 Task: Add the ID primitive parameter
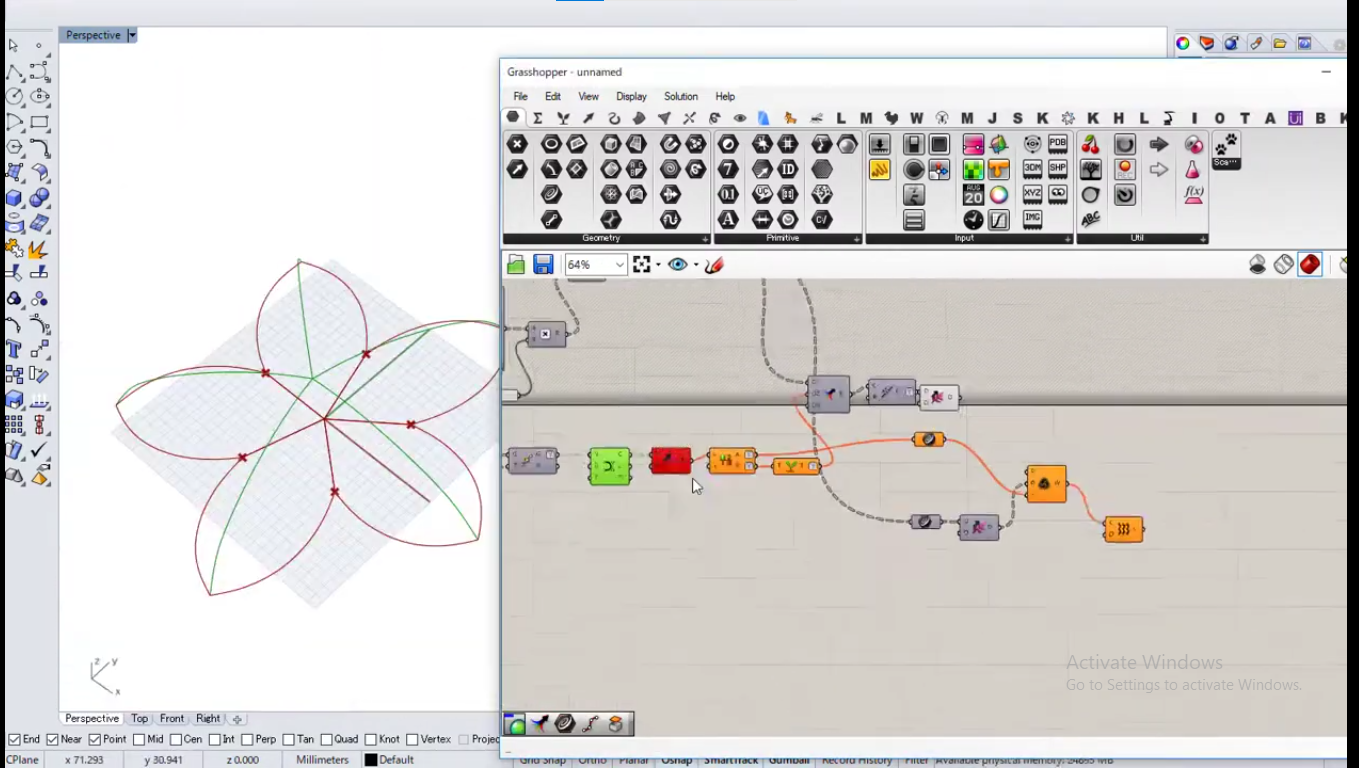pos(788,169)
